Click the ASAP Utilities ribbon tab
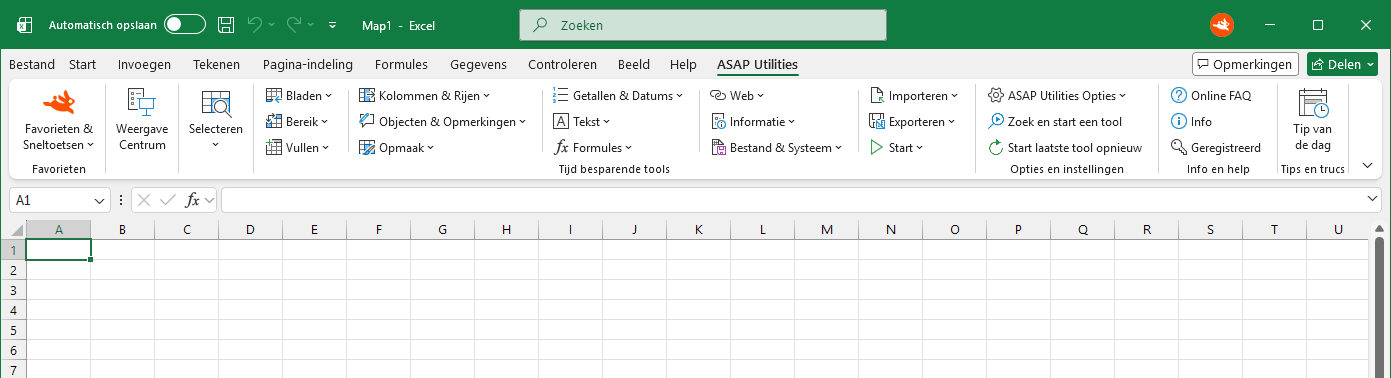The height and width of the screenshot is (378, 1391). [757, 64]
